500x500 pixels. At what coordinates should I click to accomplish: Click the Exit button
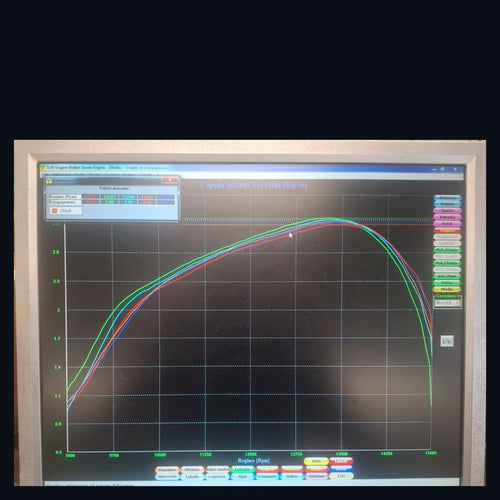point(341,476)
